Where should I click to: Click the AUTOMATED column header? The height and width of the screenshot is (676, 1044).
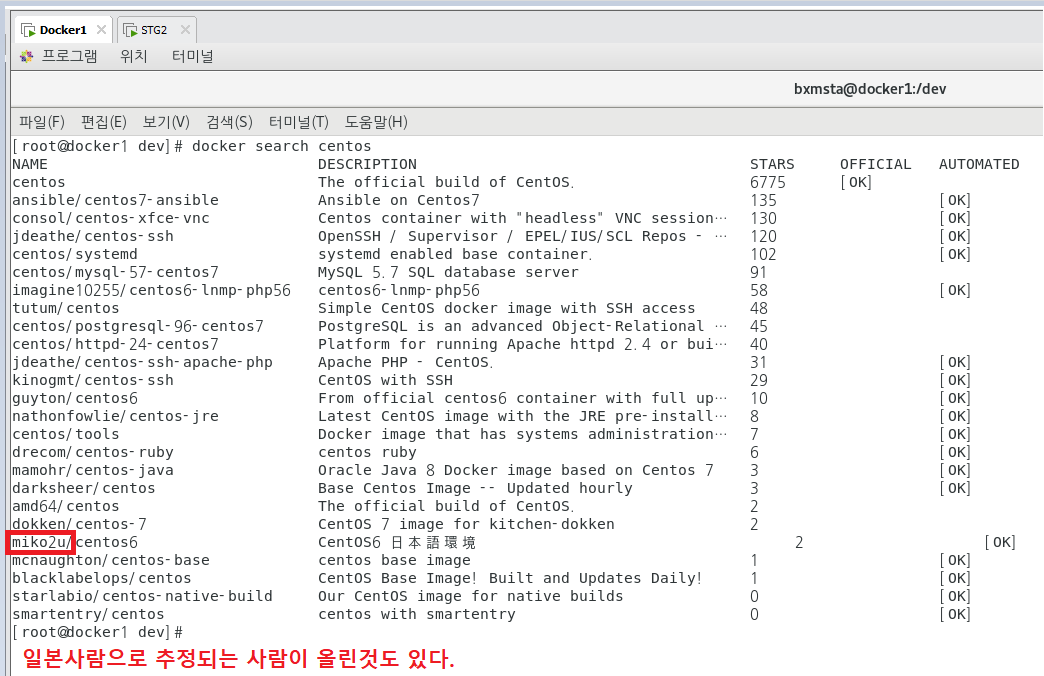[979, 165]
